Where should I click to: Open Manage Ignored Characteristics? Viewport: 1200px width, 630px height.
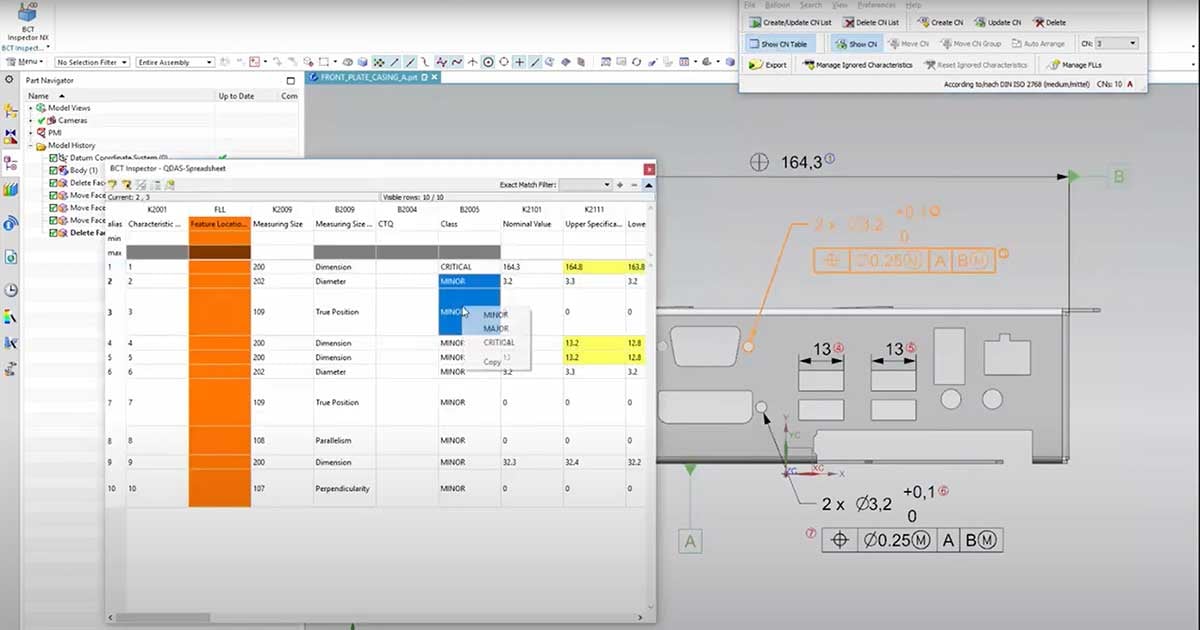[857, 65]
